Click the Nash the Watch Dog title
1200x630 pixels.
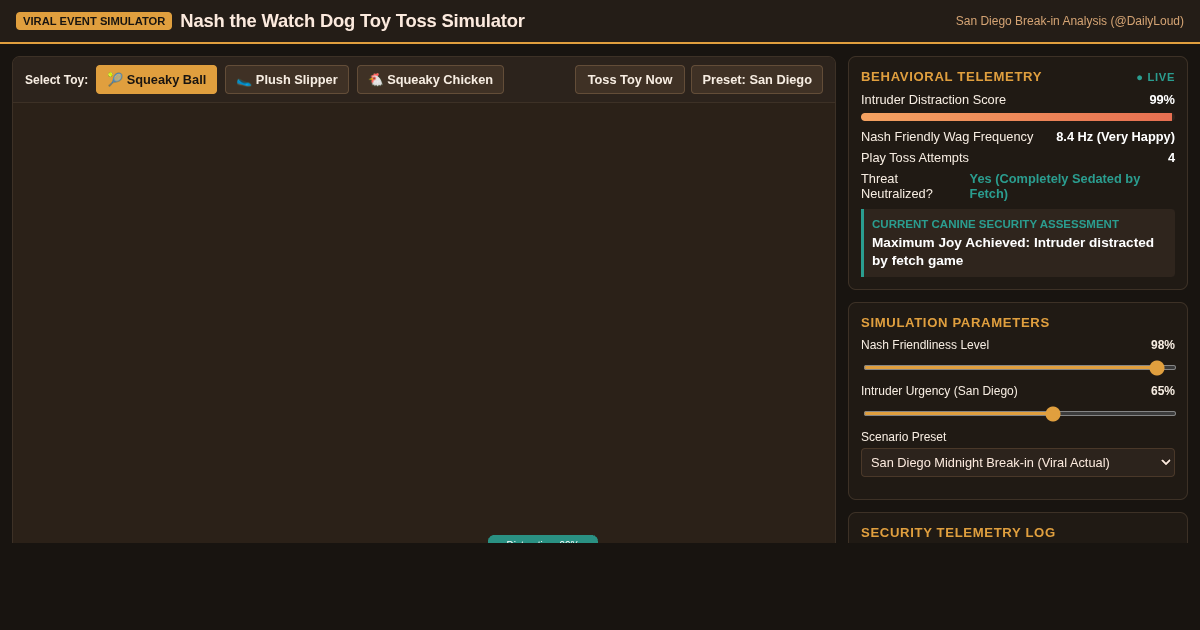(352, 21)
